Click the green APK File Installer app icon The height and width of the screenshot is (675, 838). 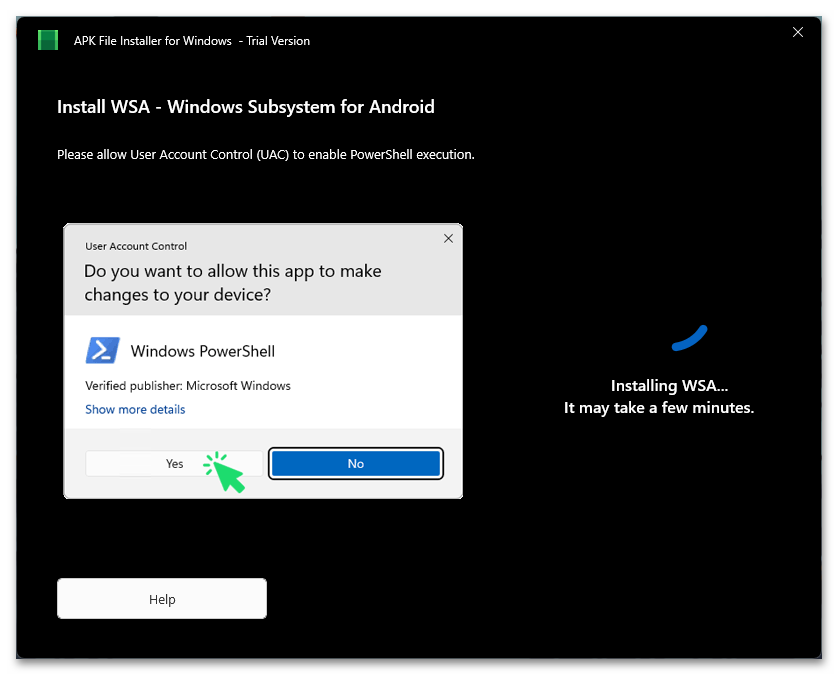[x=48, y=41]
